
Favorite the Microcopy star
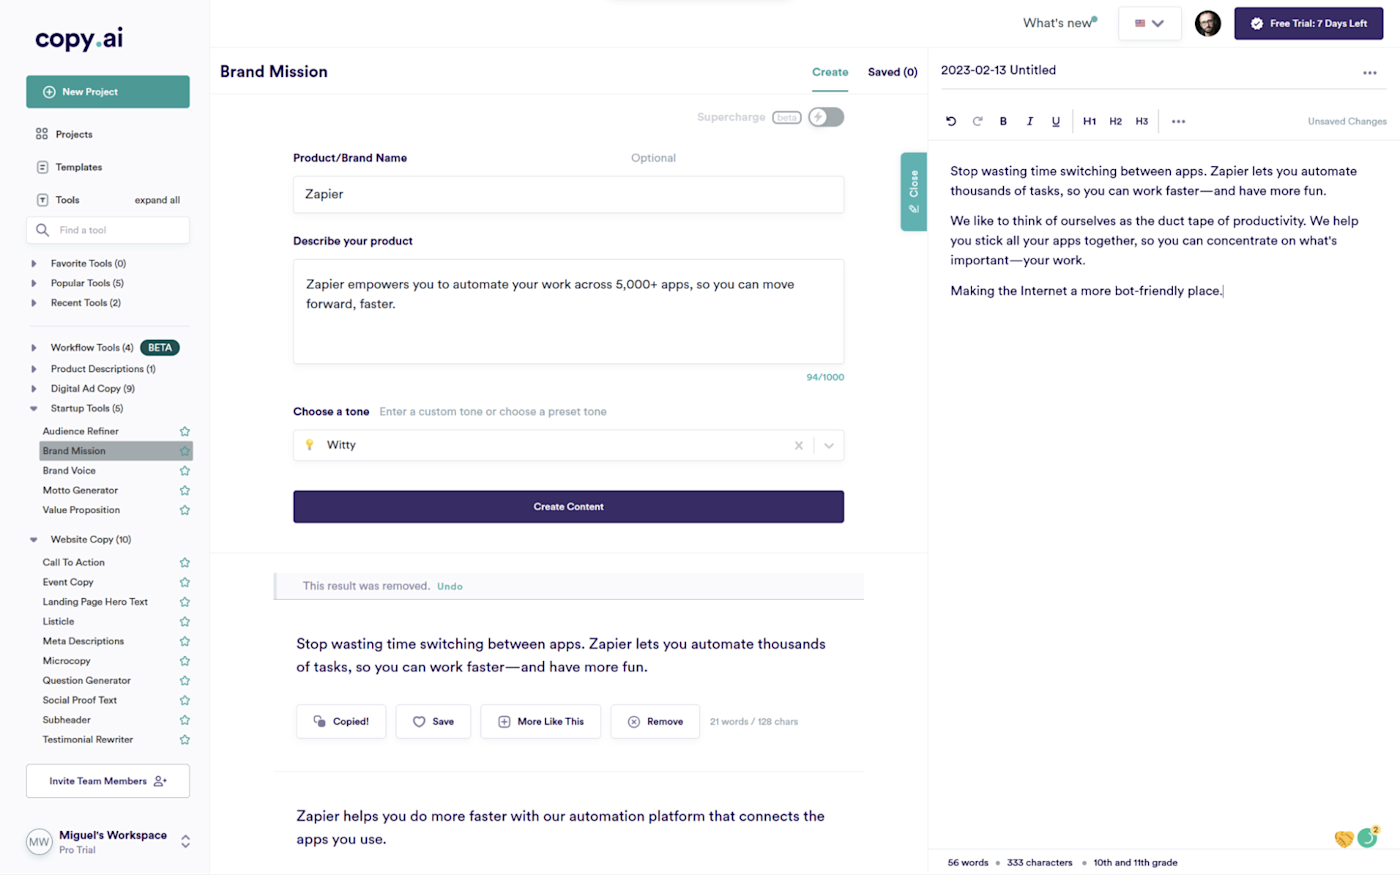(x=184, y=661)
